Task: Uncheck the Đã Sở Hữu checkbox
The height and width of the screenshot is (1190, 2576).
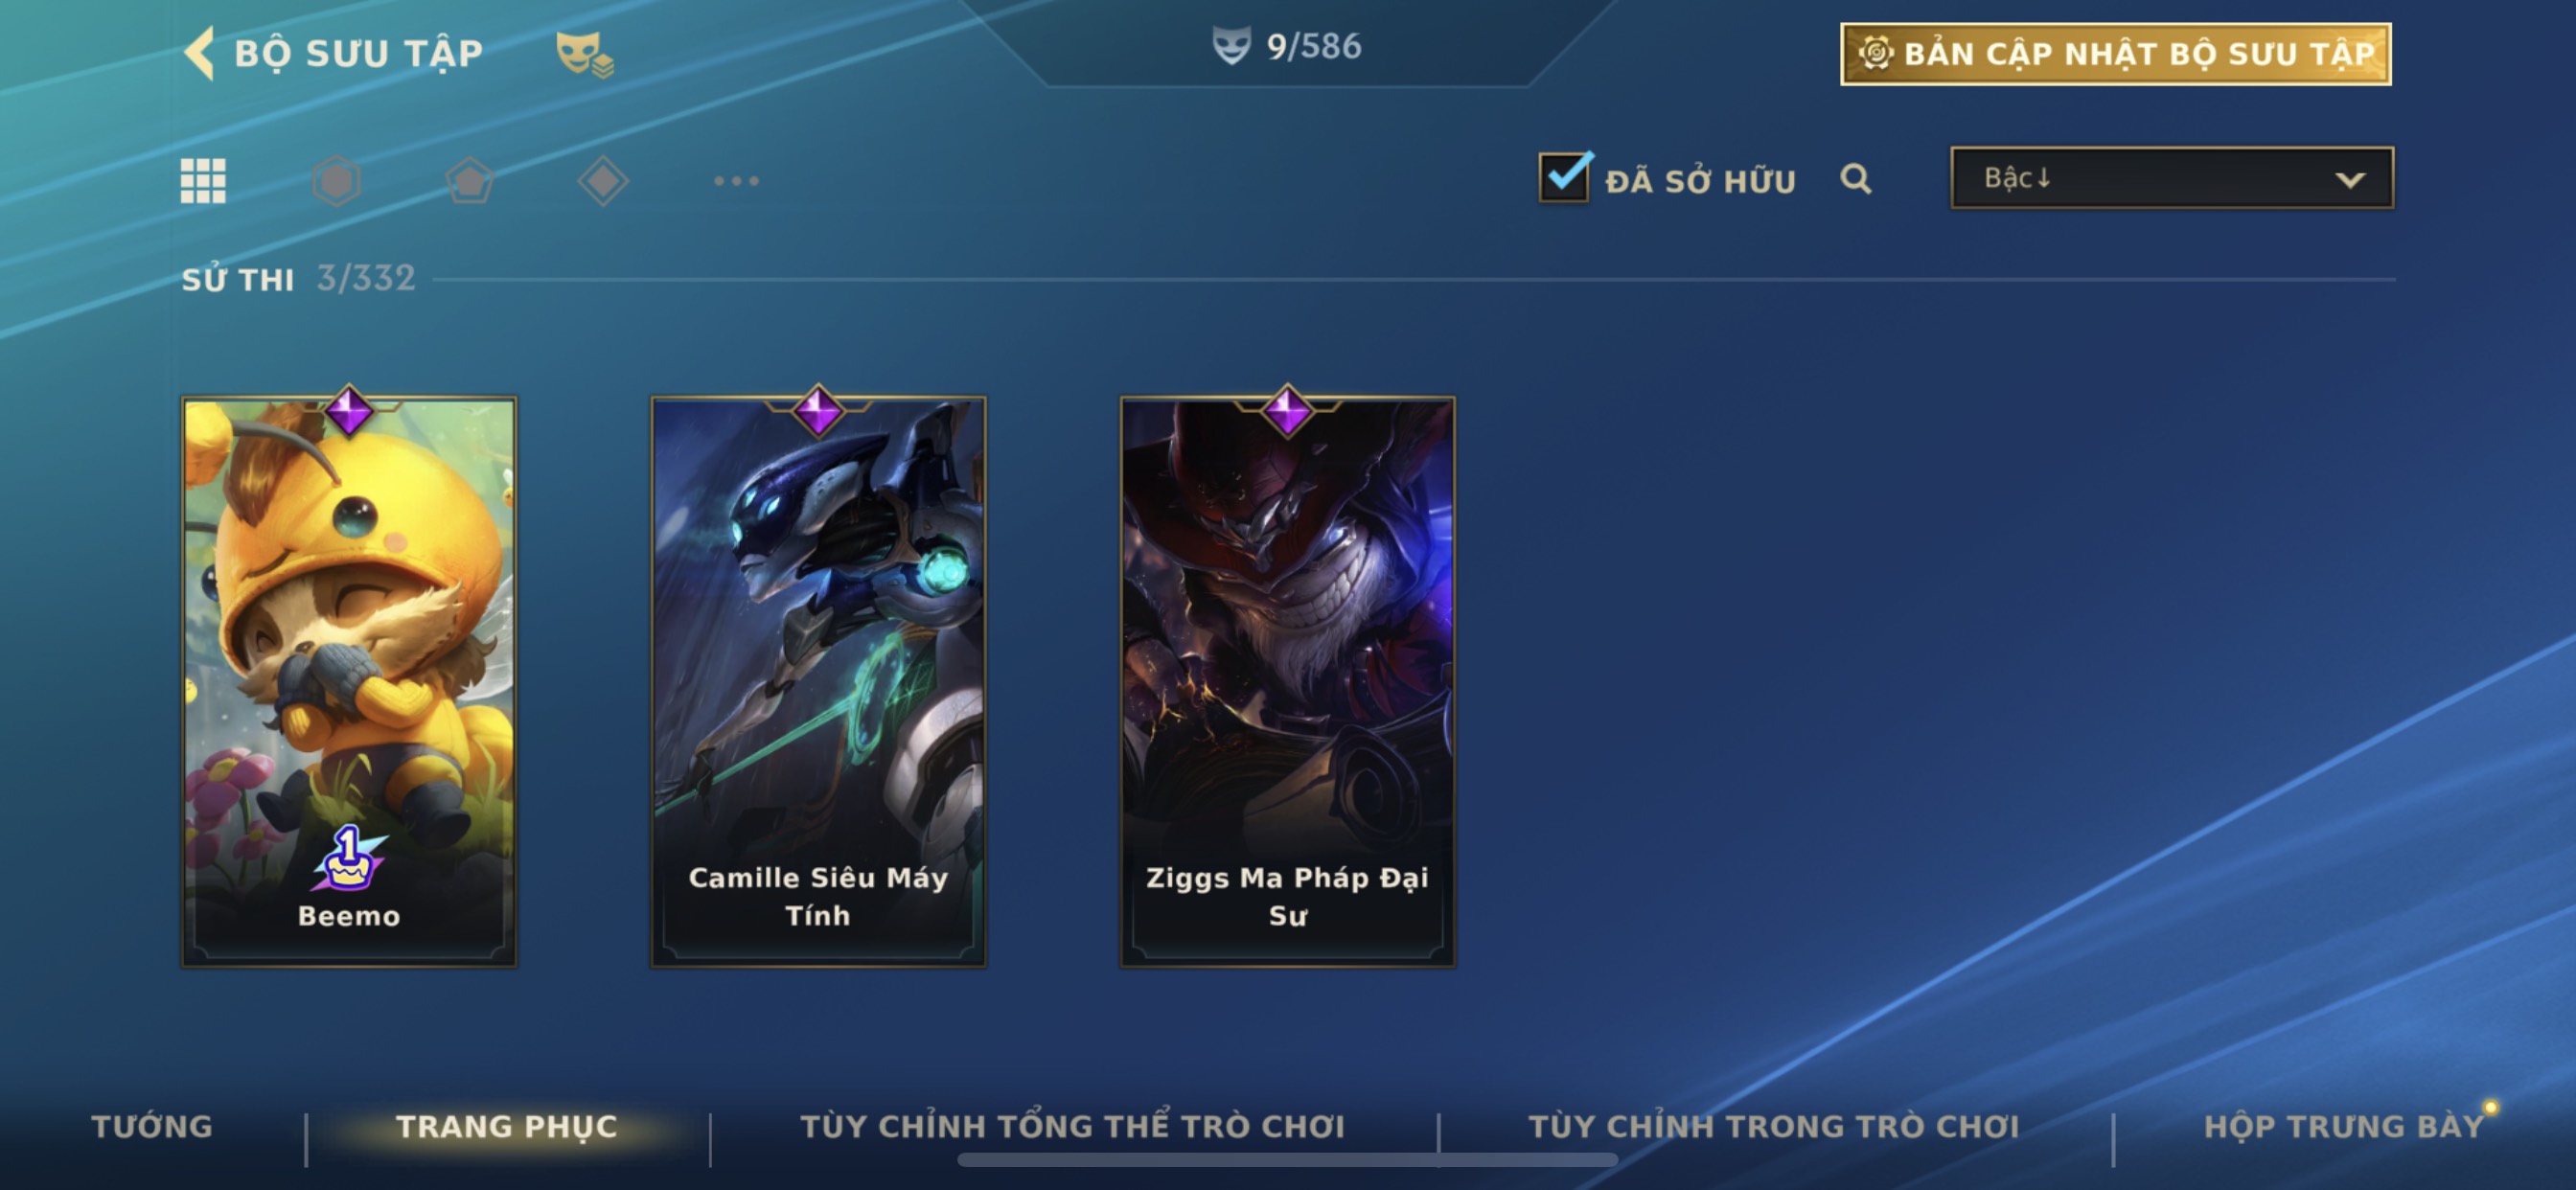Action: point(1565,178)
